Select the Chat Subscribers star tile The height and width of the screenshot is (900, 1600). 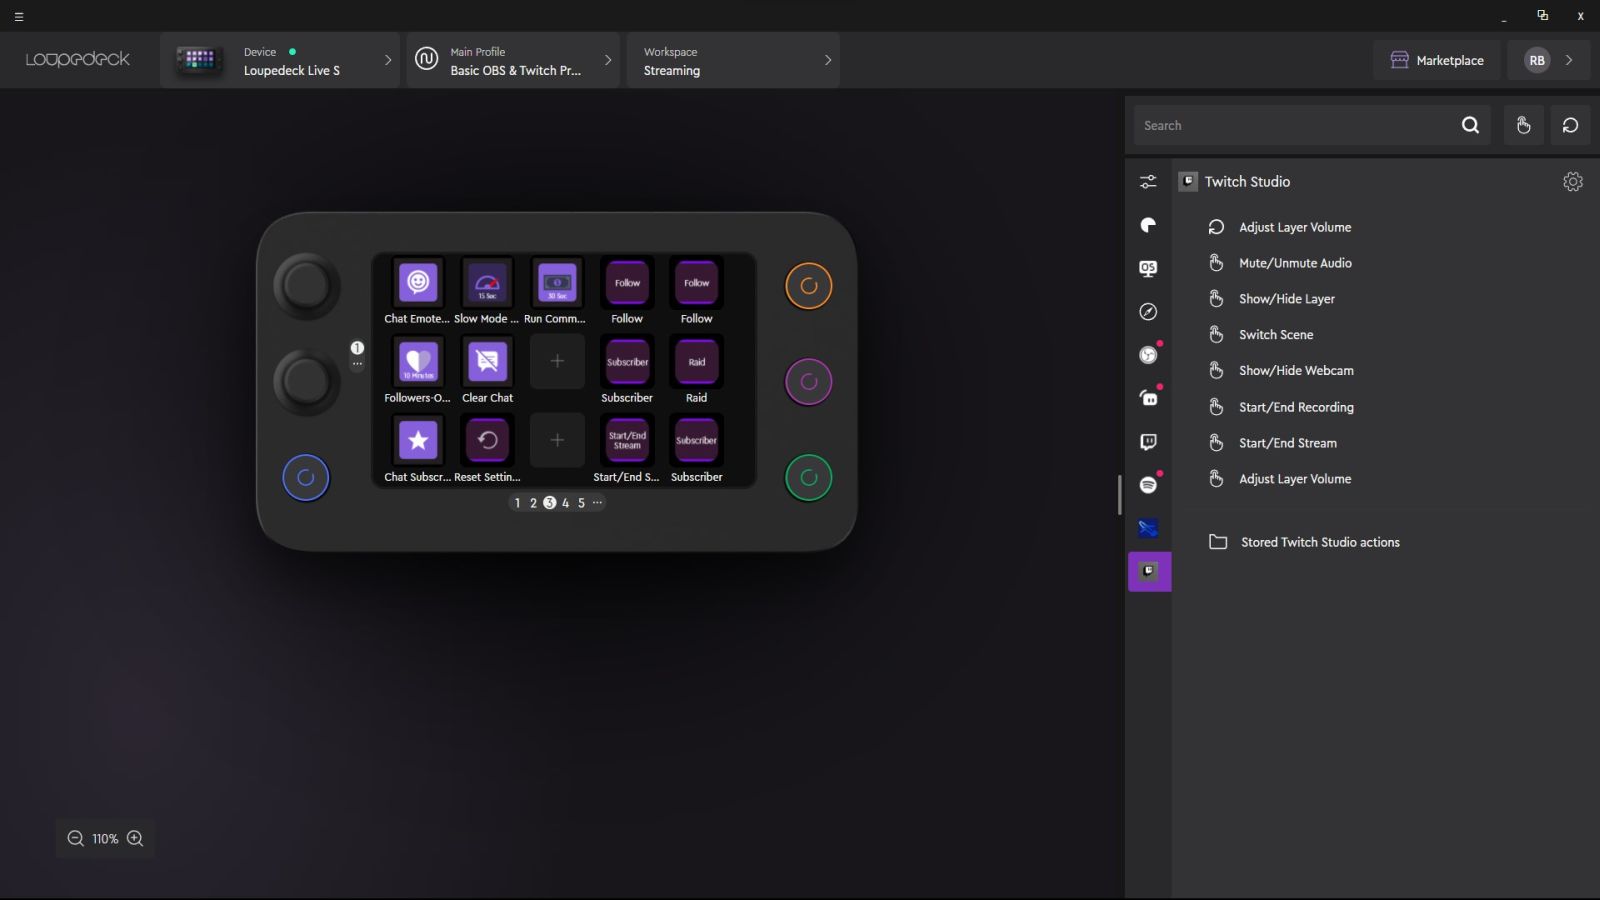click(418, 441)
